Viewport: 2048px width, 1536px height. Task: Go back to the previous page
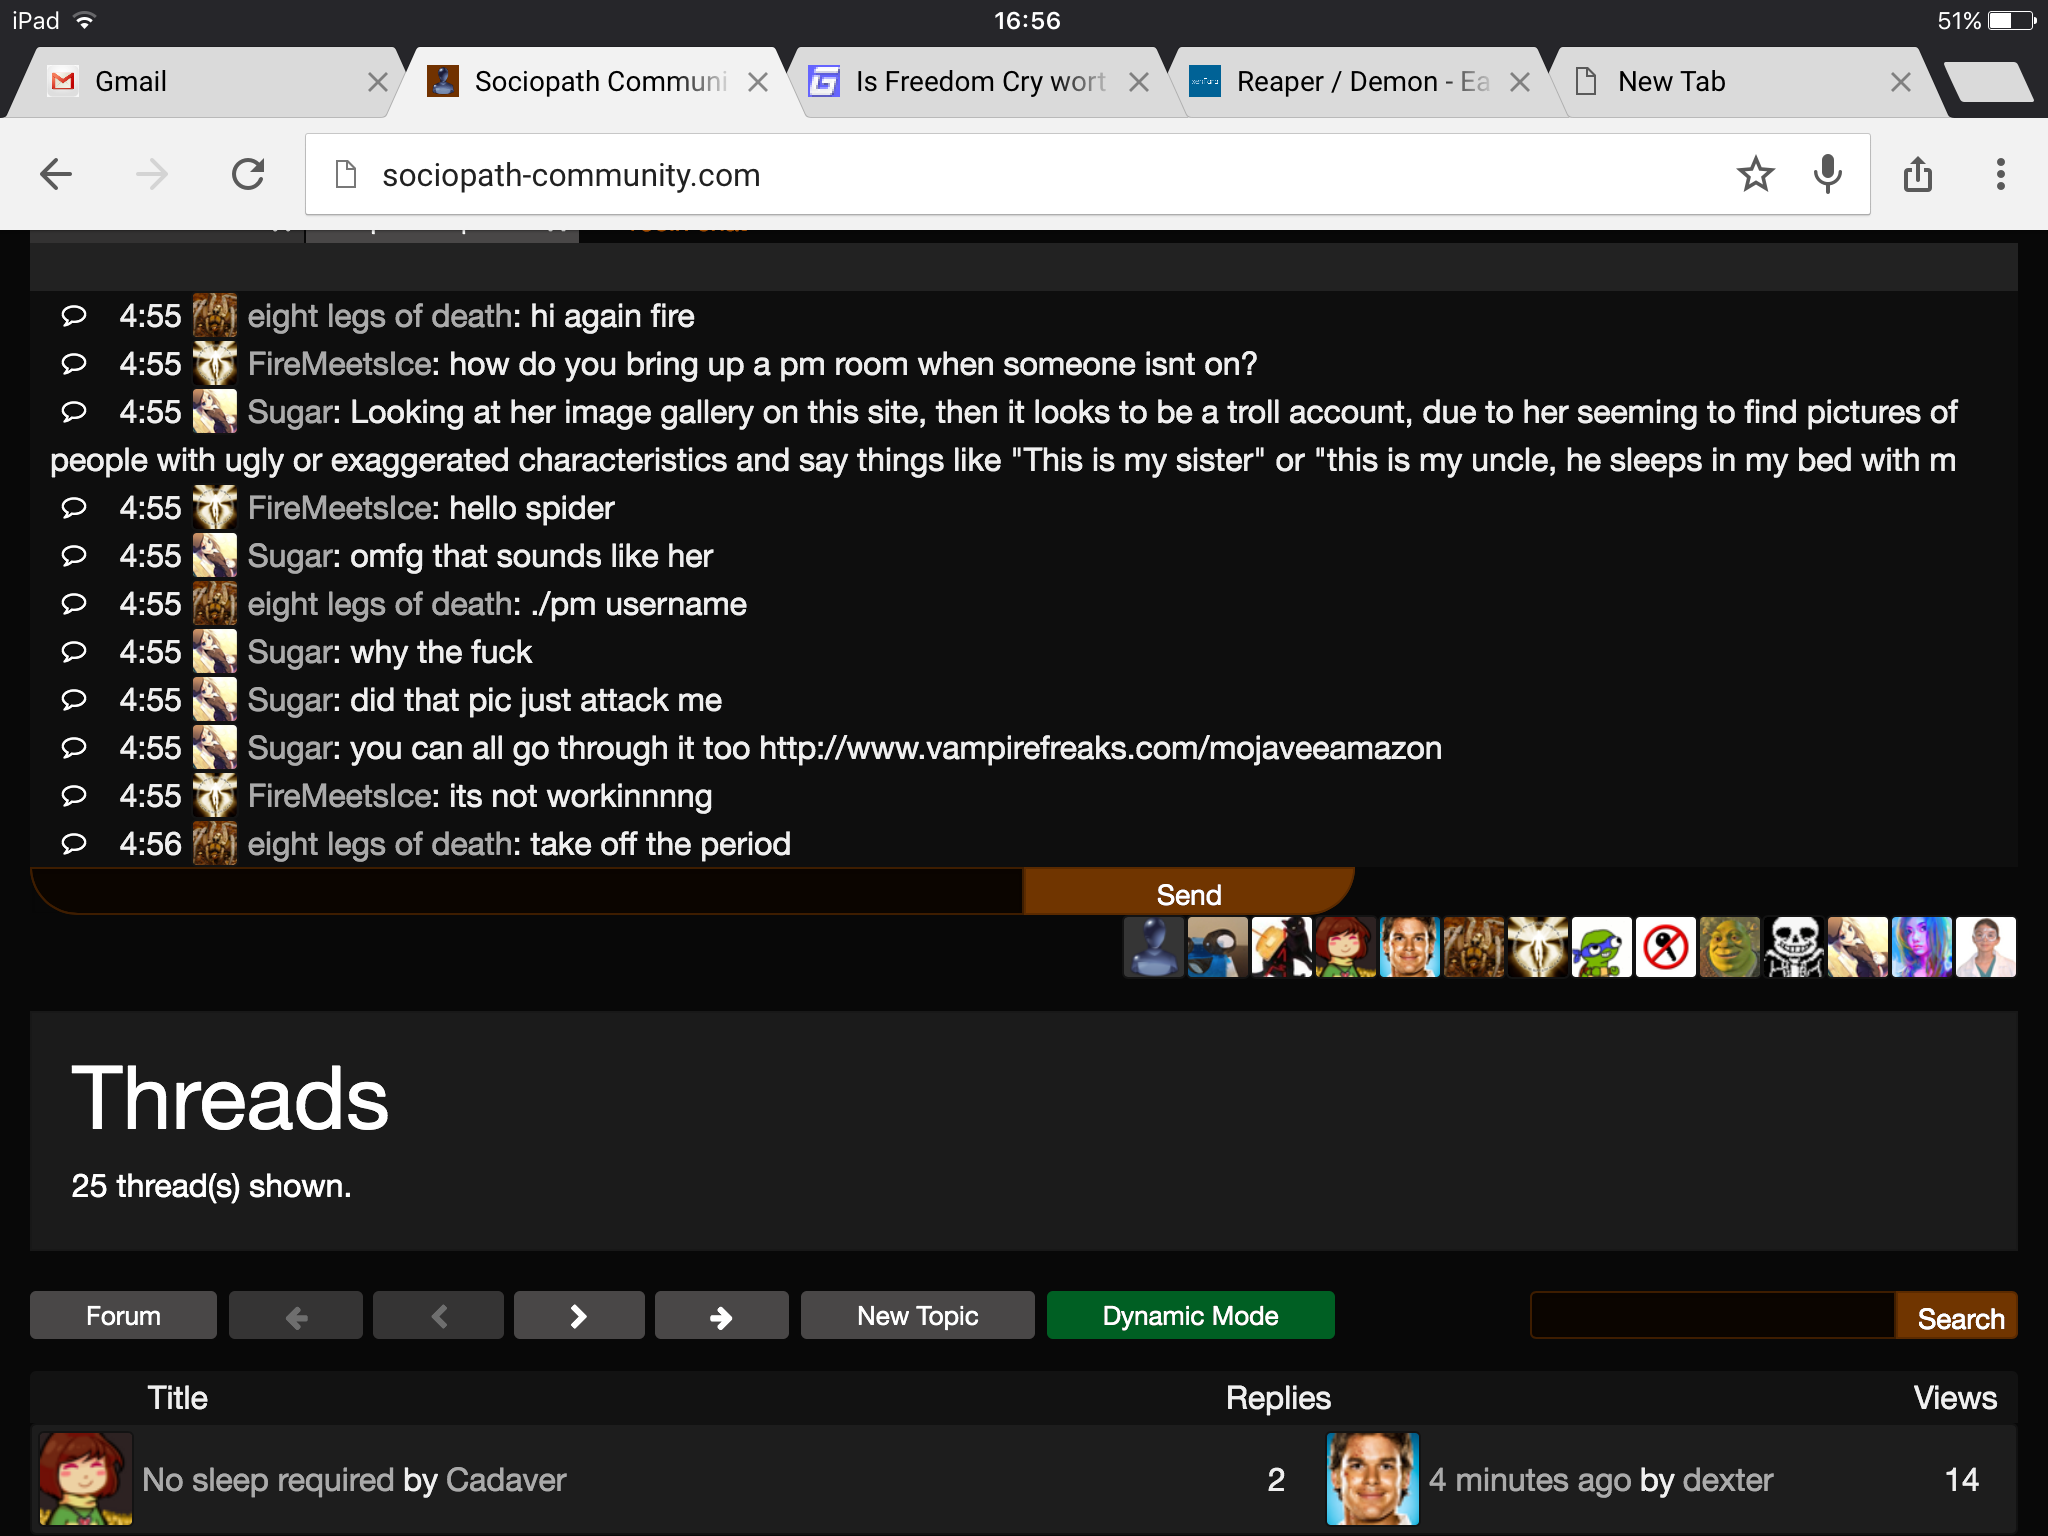pos(56,175)
